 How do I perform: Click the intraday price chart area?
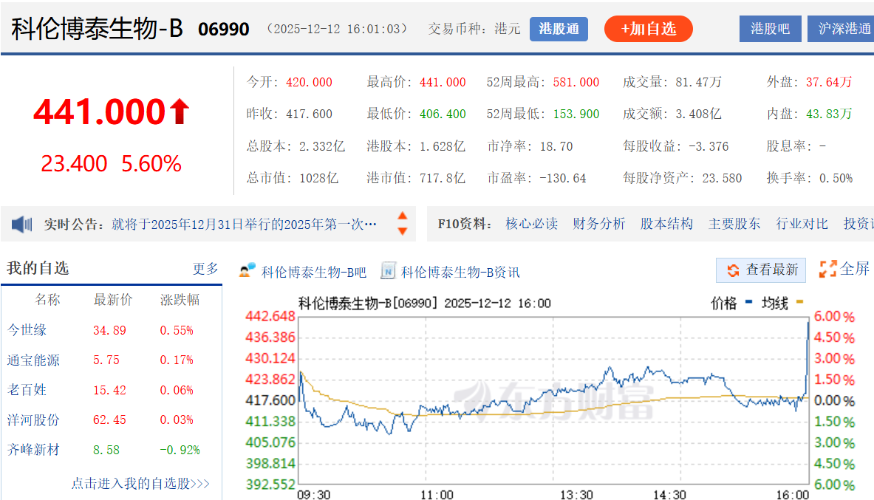(553, 400)
